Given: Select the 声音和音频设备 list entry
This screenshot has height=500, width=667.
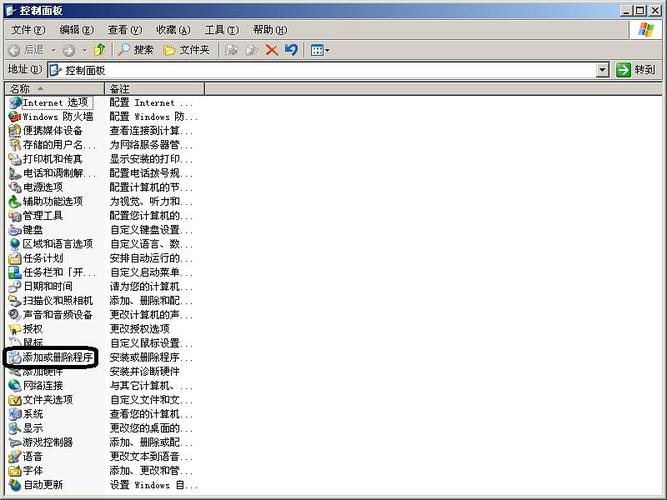Looking at the screenshot, I should pos(51,315).
